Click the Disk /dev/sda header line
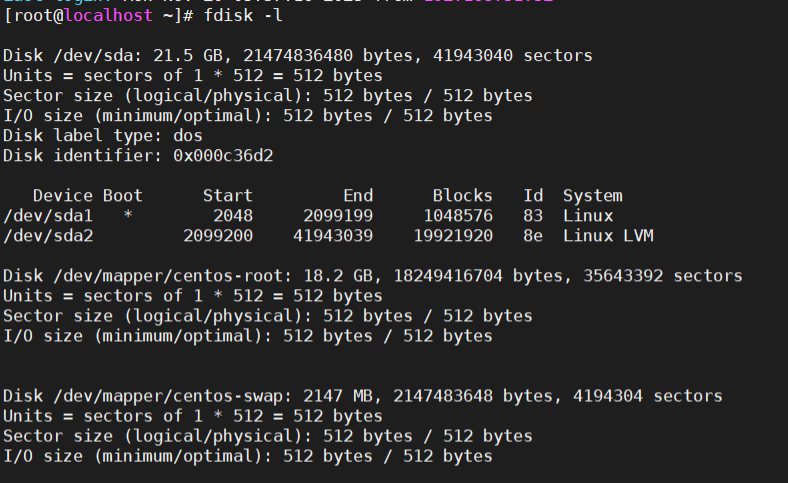This screenshot has width=788, height=483. tap(297, 56)
